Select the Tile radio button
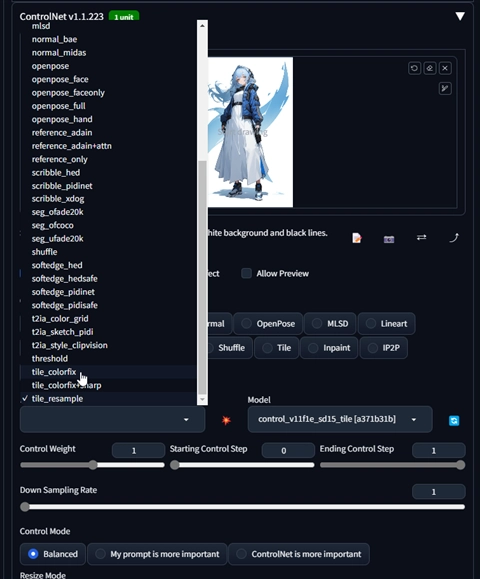The image size is (480, 579). 276,348
